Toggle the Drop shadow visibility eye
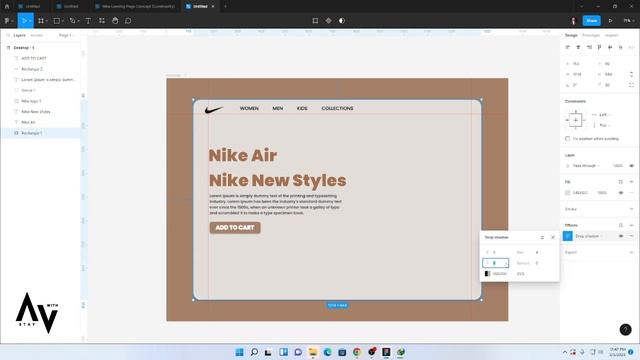The image size is (640, 360). [621, 236]
